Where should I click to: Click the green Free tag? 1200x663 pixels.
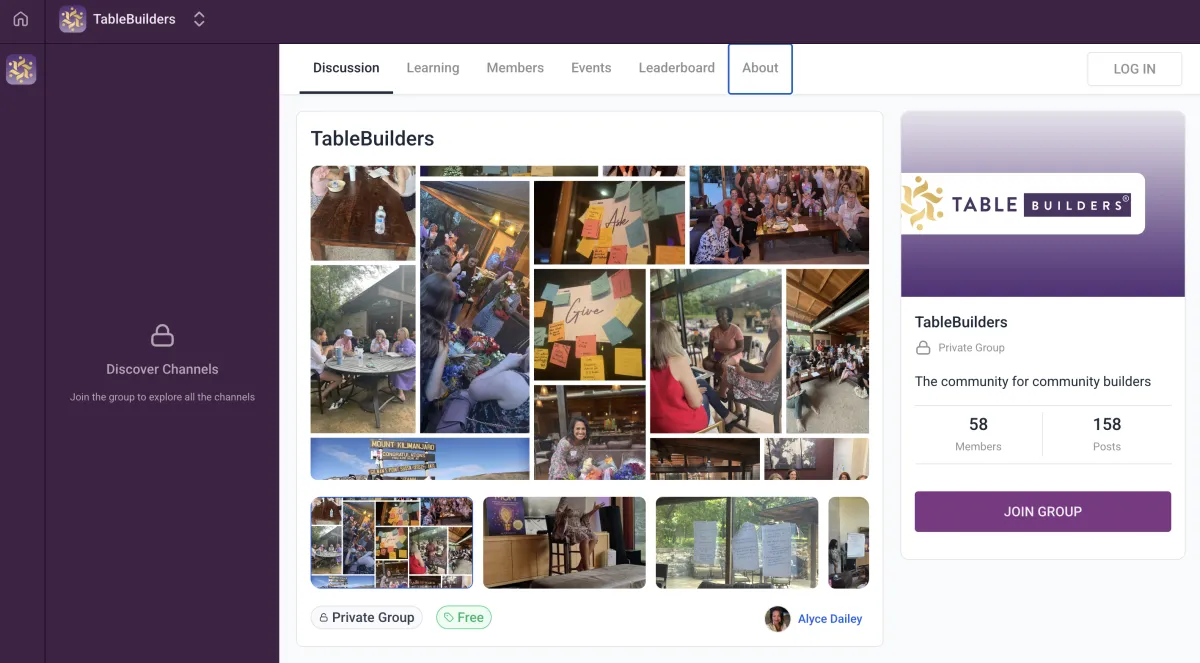(x=464, y=618)
